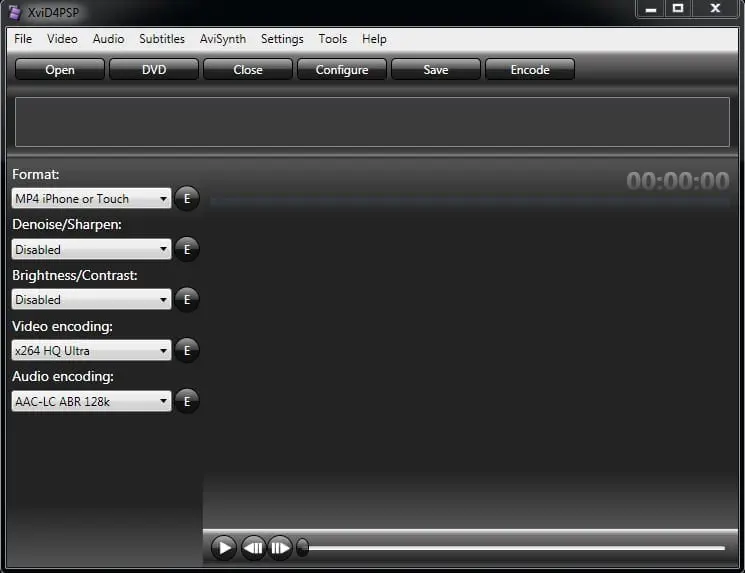Image resolution: width=745 pixels, height=573 pixels.
Task: Open the Tools menu
Action: (x=333, y=39)
